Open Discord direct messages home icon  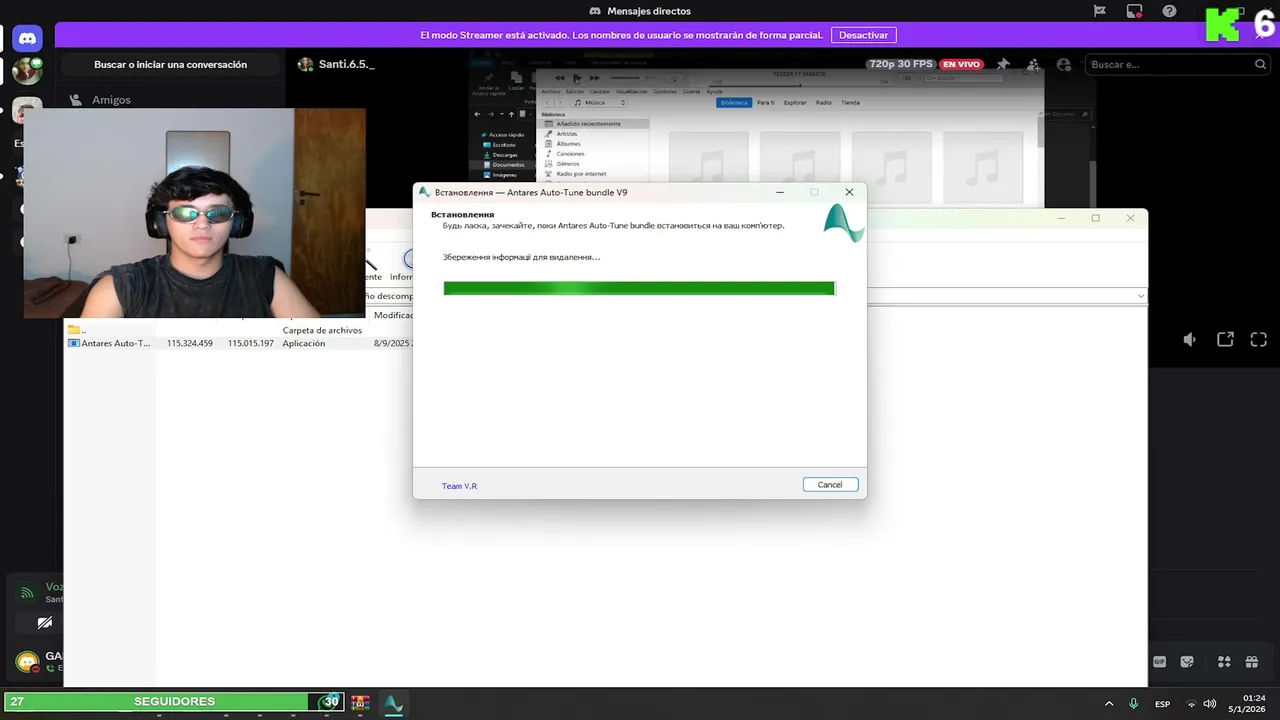tap(27, 39)
